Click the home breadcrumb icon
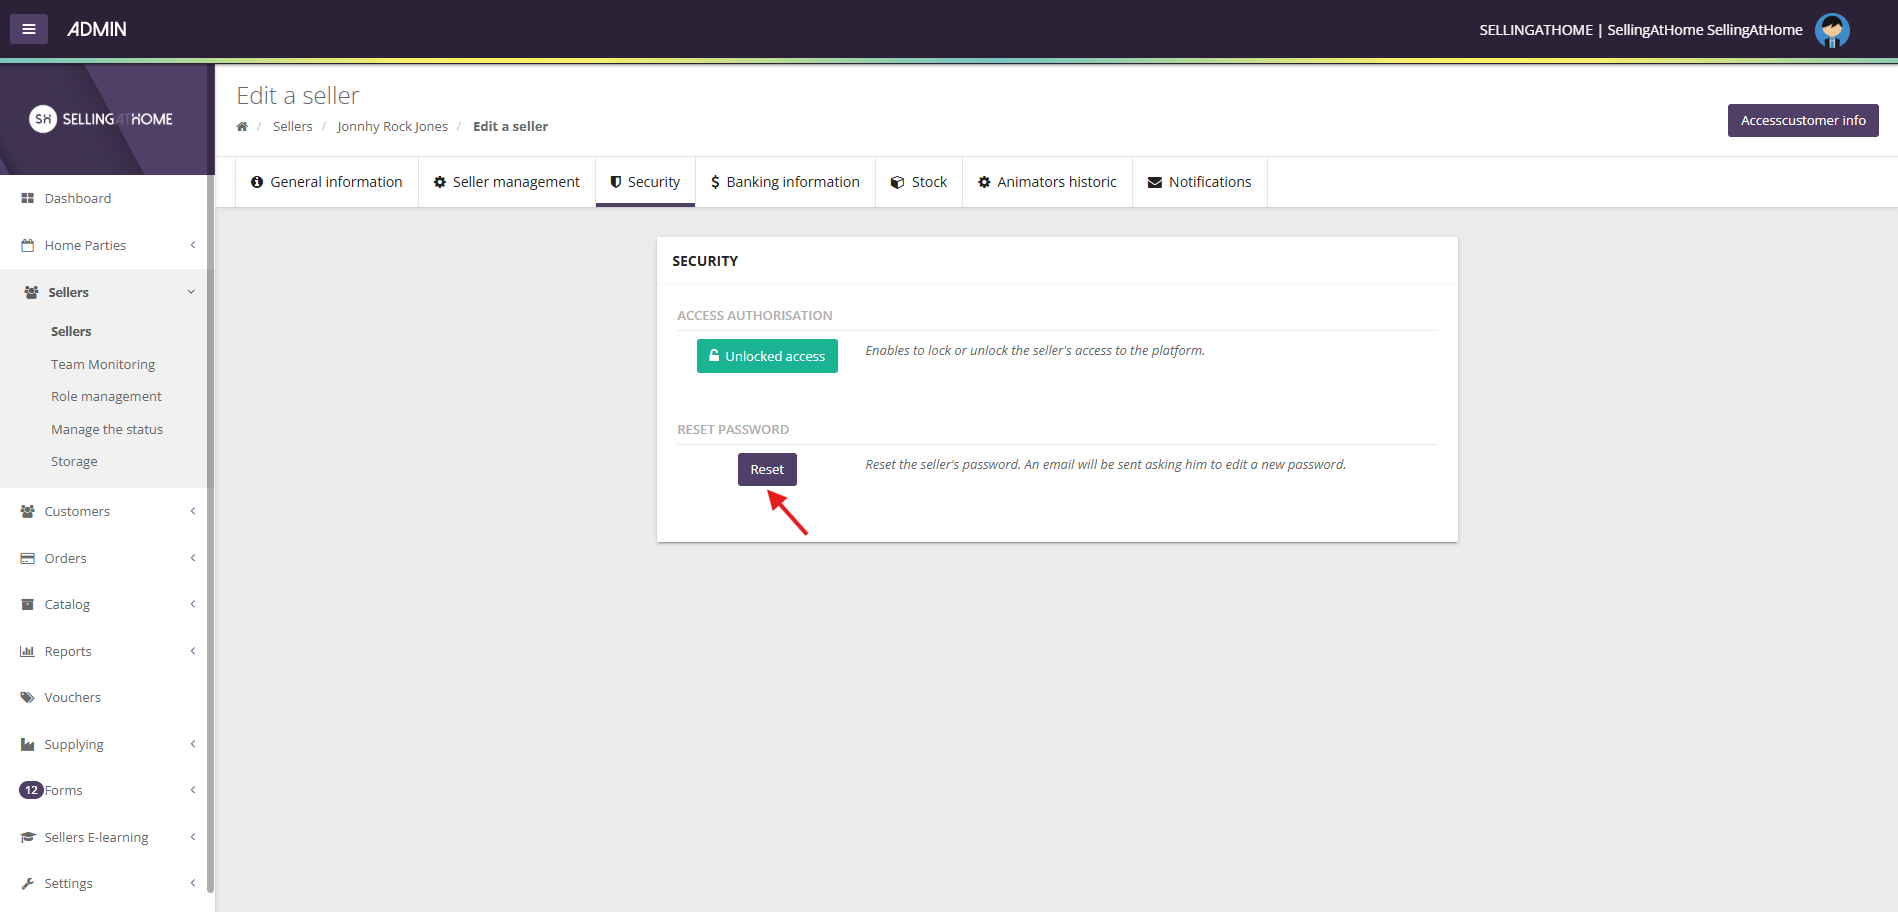This screenshot has width=1898, height=912. coord(242,127)
